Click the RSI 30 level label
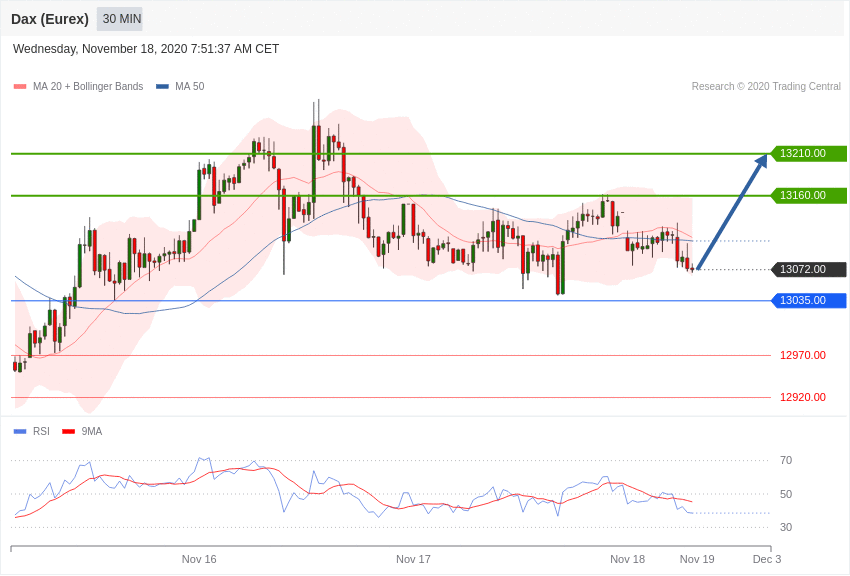 (786, 527)
